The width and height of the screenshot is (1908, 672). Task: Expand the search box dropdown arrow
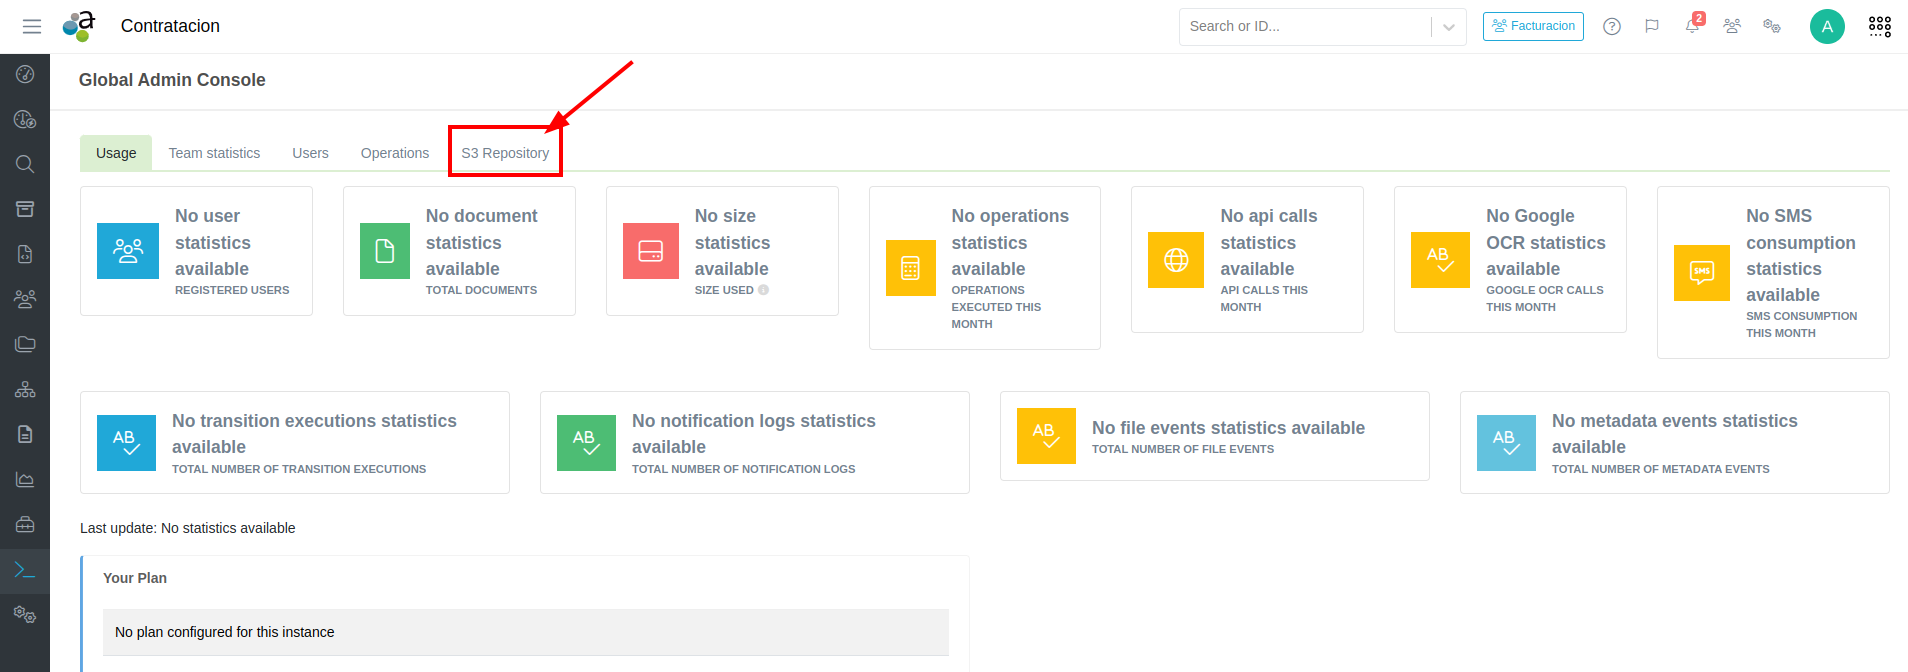(x=1449, y=27)
